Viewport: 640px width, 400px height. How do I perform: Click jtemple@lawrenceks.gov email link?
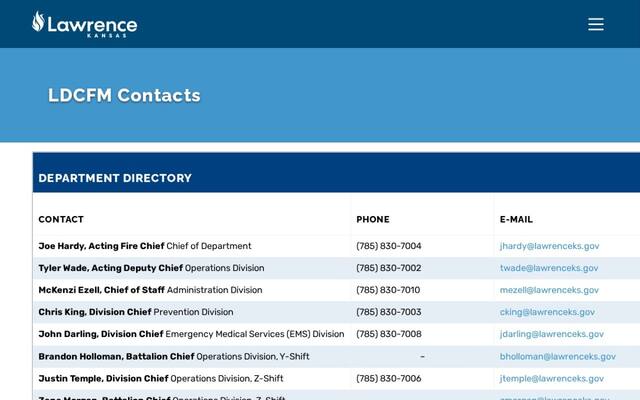[551, 379]
